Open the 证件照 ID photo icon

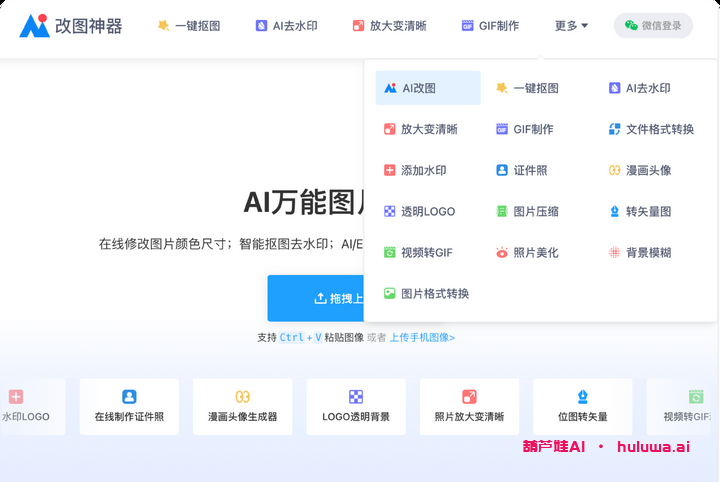click(x=502, y=170)
